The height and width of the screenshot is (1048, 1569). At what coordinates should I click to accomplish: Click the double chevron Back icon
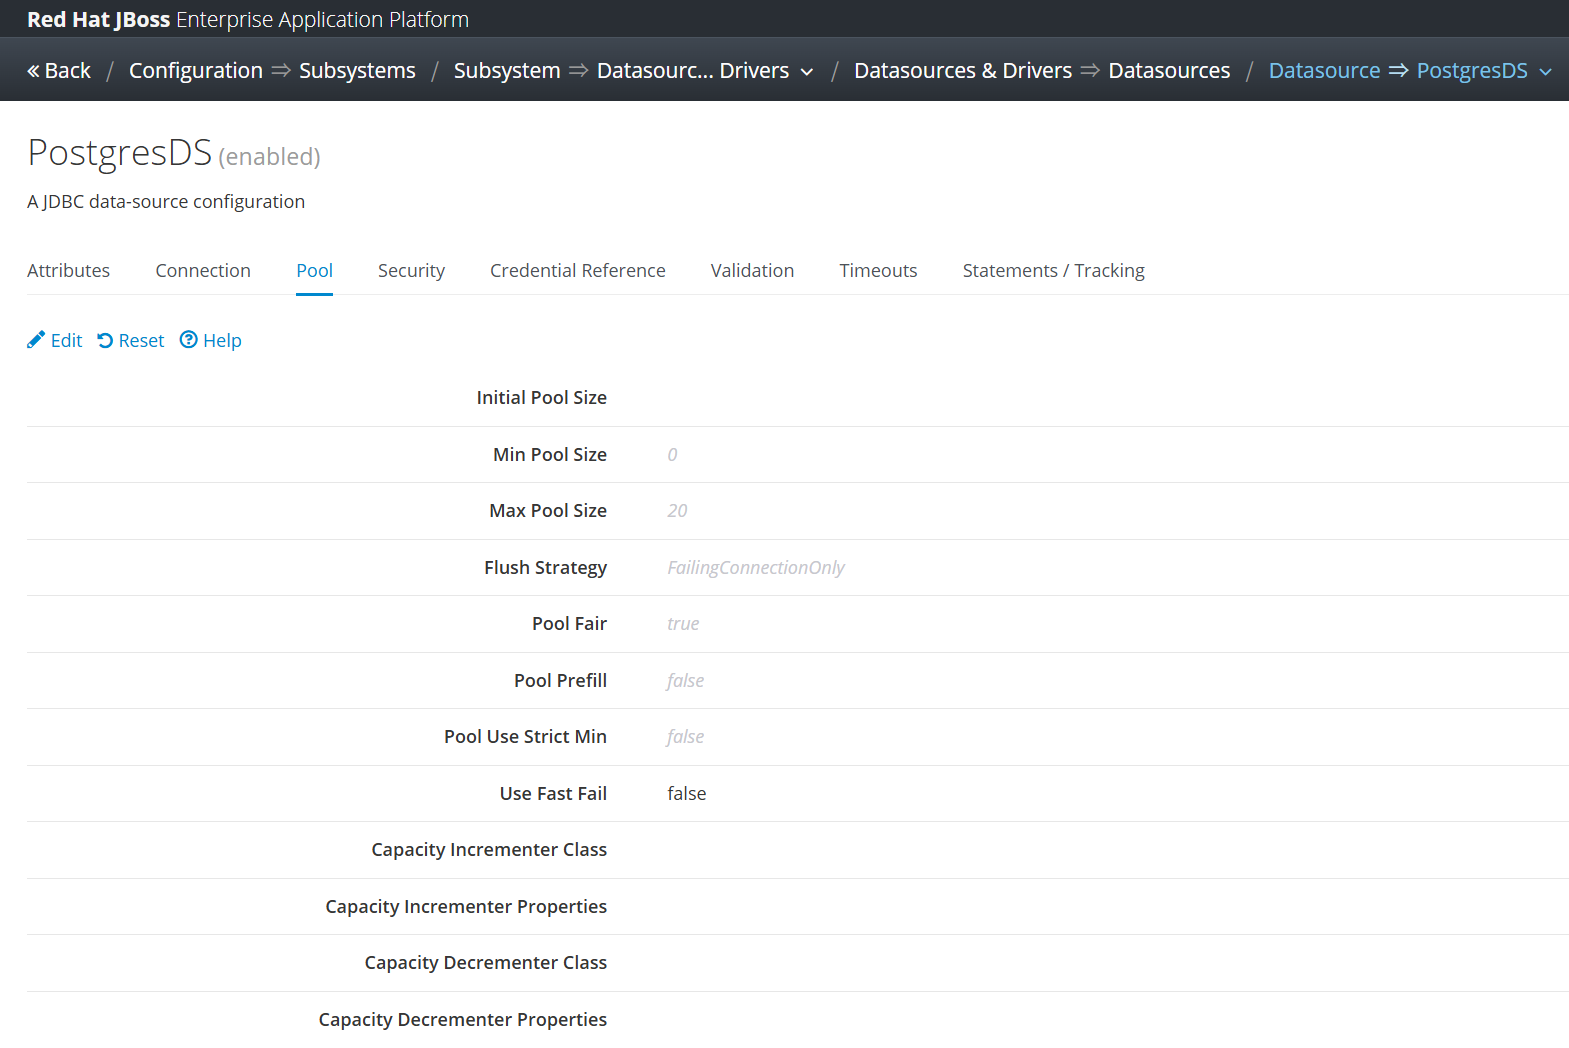33,71
